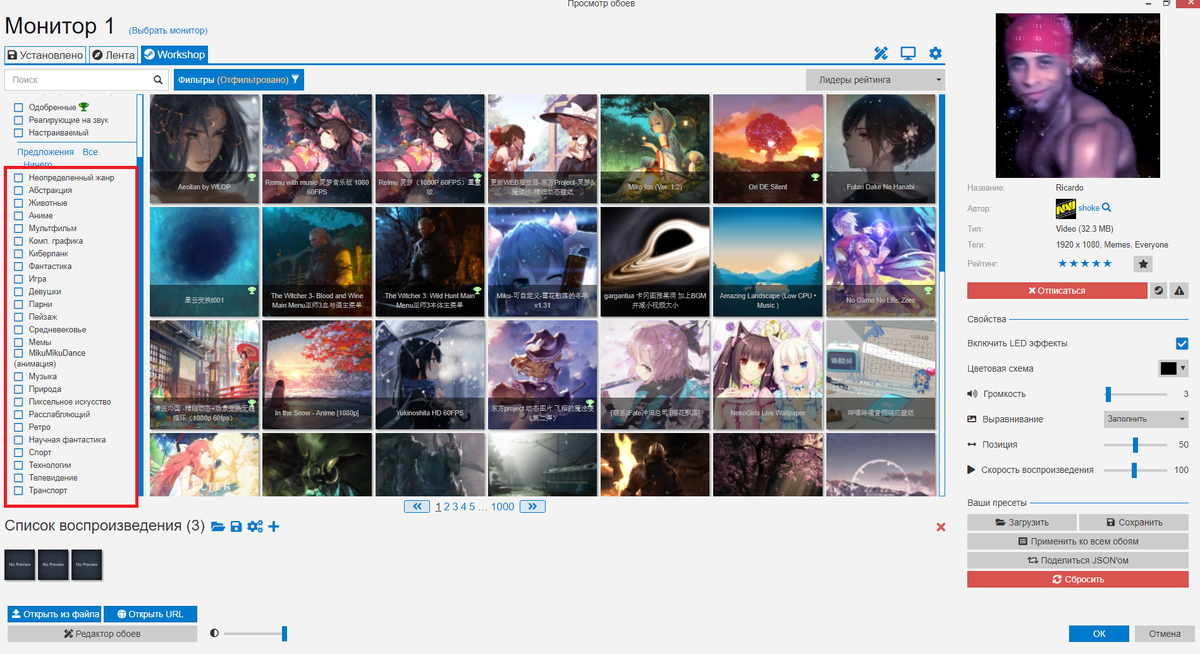
Task: Click the Все filter link
Action: pos(90,152)
